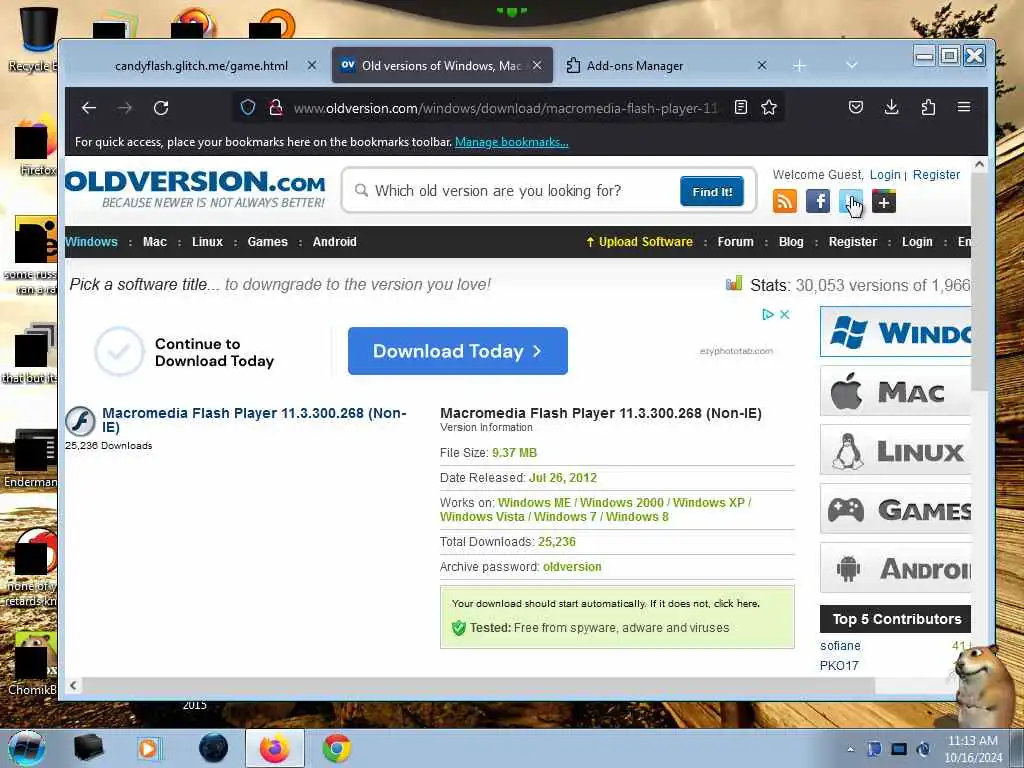Open the Windows category sidebar banner
Screen dimensions: 1024x768
pos(895,332)
